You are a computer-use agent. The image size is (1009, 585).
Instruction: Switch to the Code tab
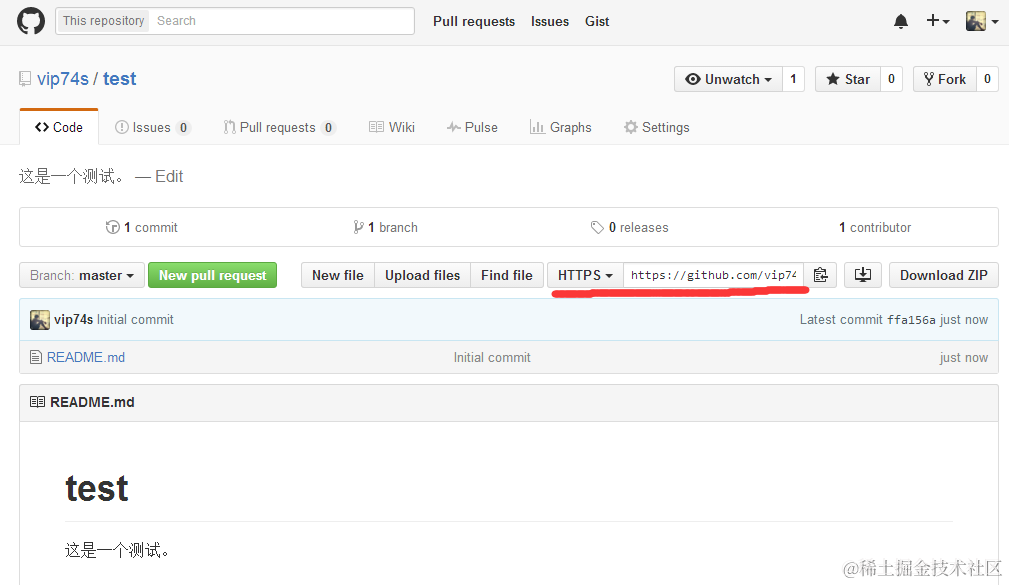point(59,127)
